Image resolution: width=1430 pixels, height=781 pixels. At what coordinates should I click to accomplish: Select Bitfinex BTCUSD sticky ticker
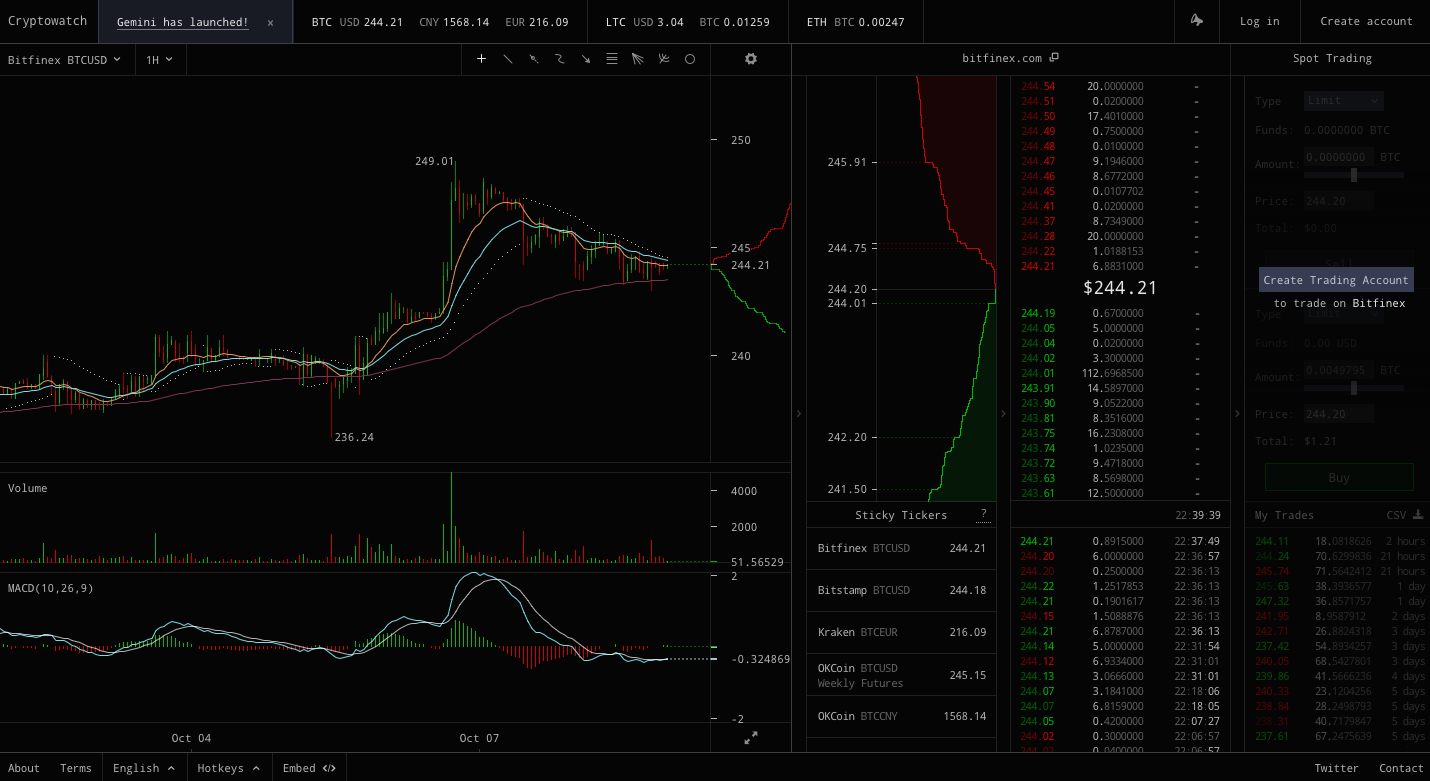(x=901, y=548)
